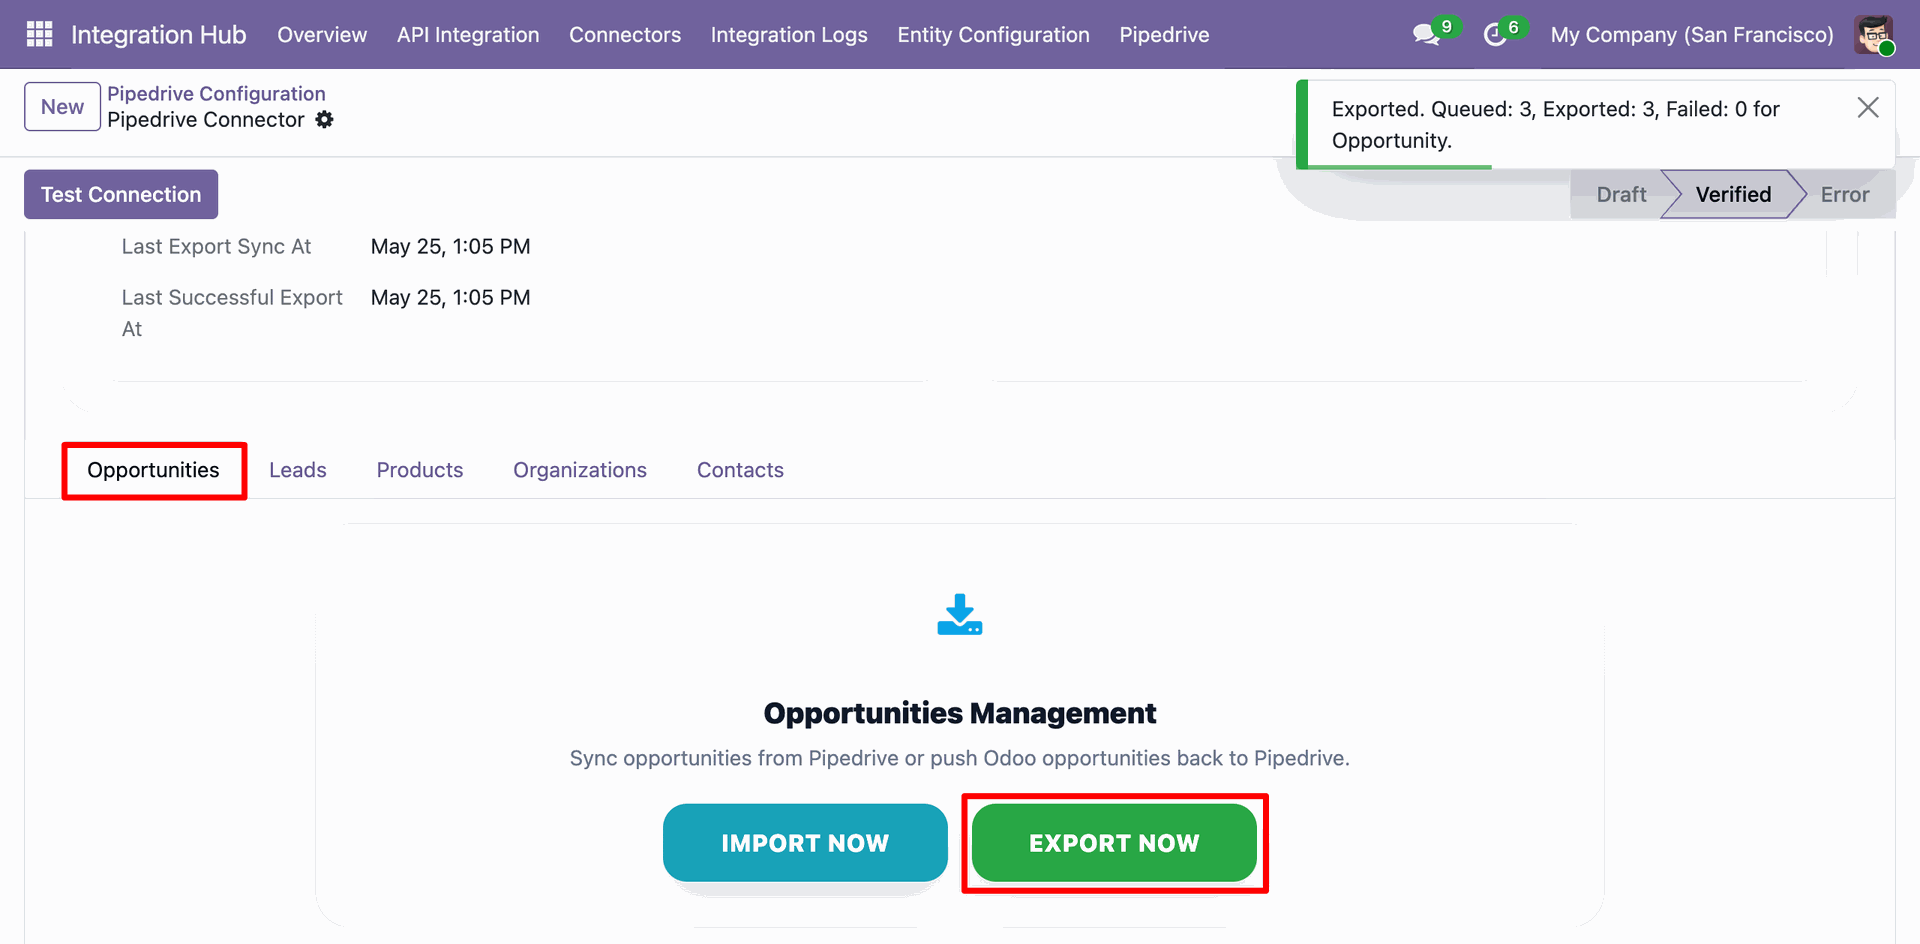Click the IMPORT NOW button
The width and height of the screenshot is (1920, 944).
point(805,843)
